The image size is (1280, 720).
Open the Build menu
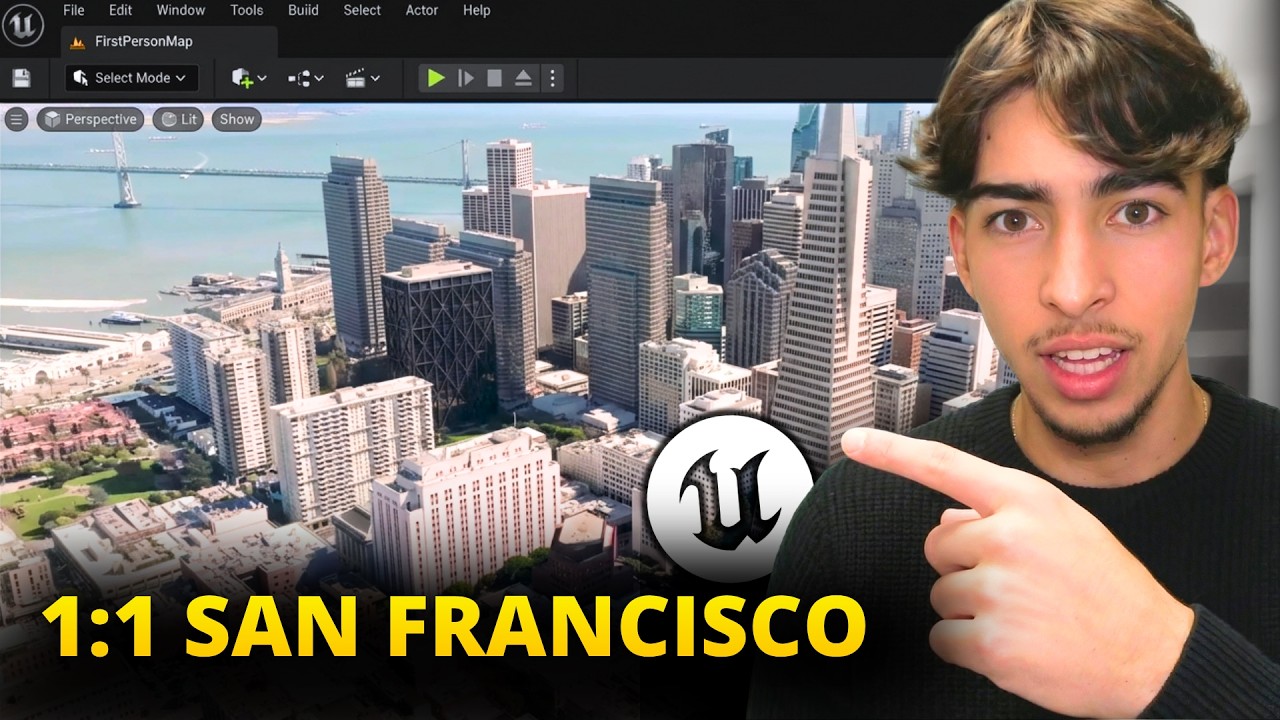303,10
